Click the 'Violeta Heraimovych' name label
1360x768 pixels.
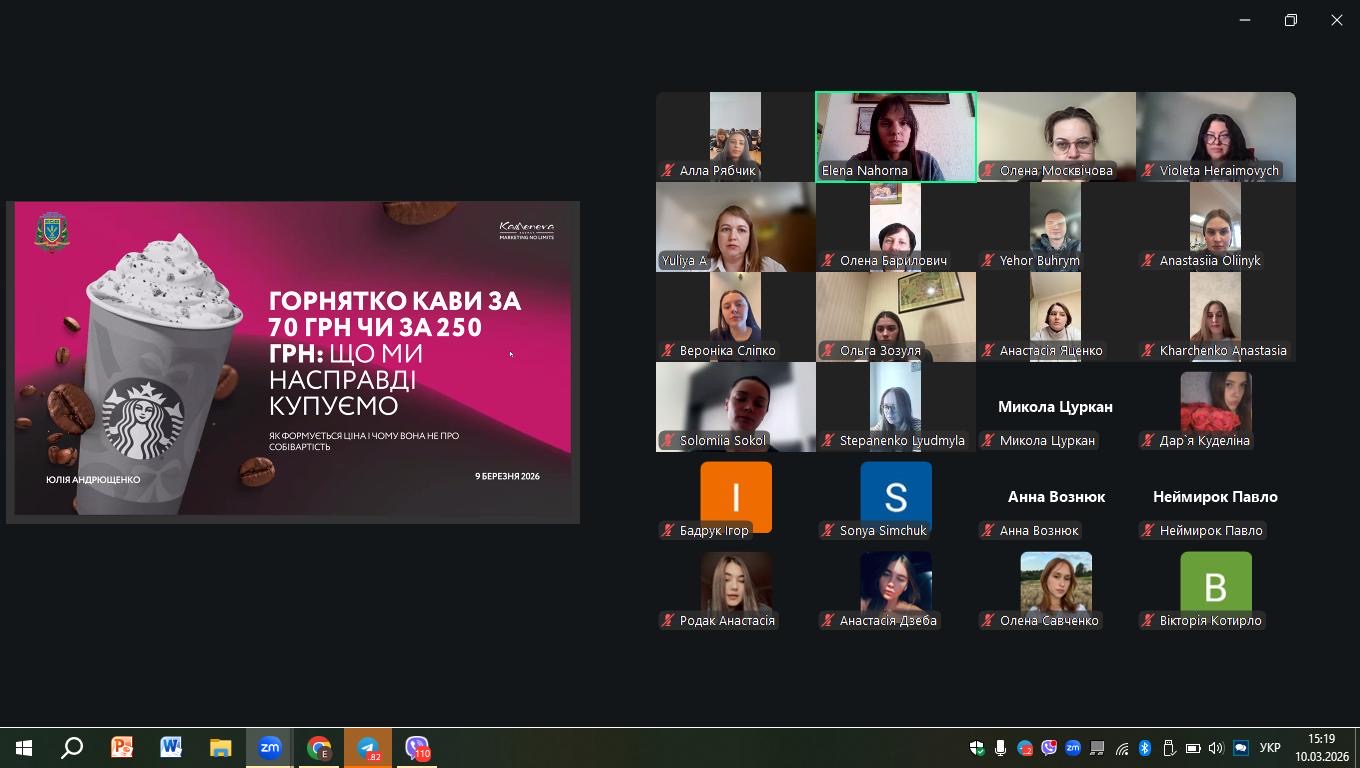point(1219,171)
